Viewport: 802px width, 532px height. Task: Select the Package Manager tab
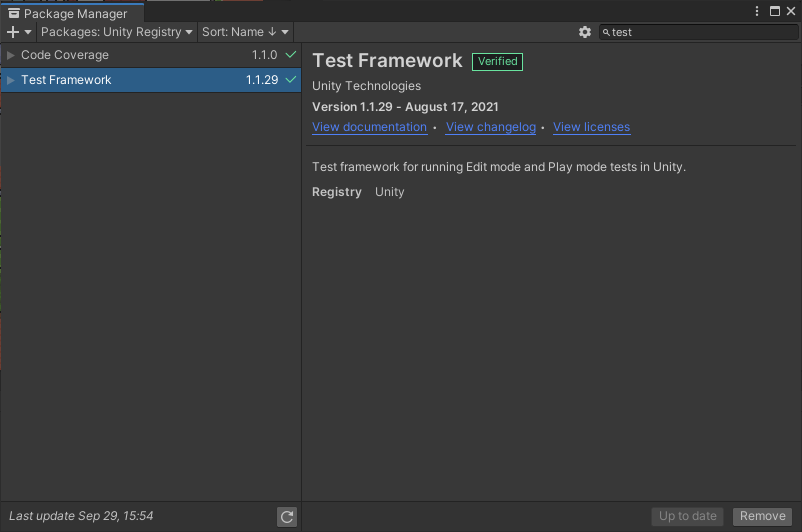[x=72, y=14]
